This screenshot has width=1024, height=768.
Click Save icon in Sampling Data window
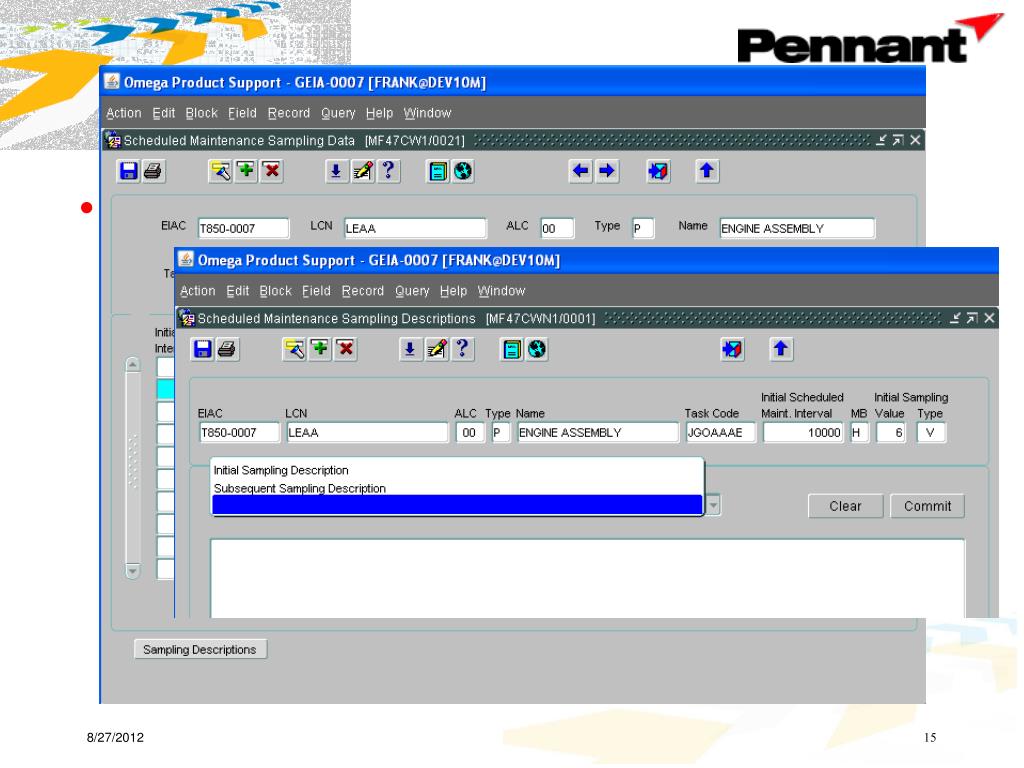click(128, 171)
